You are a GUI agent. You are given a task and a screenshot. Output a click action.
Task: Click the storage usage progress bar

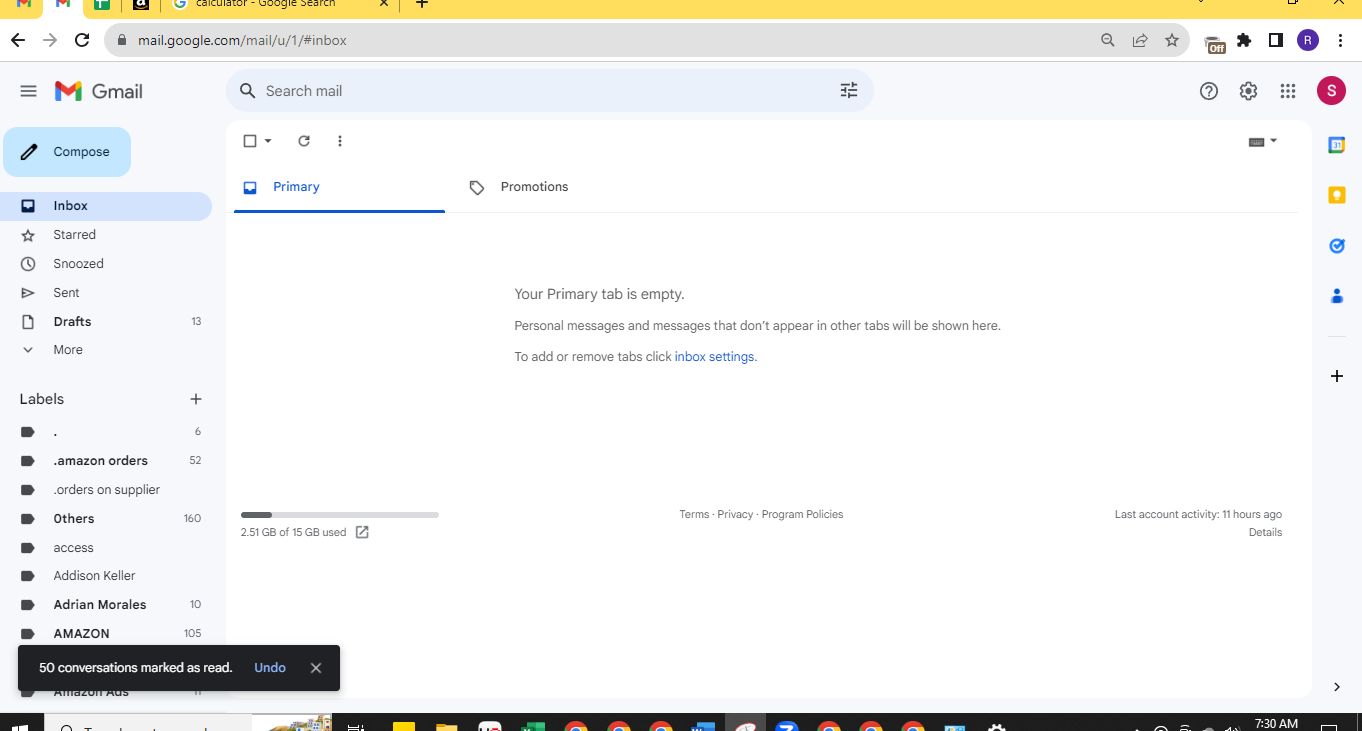340,515
